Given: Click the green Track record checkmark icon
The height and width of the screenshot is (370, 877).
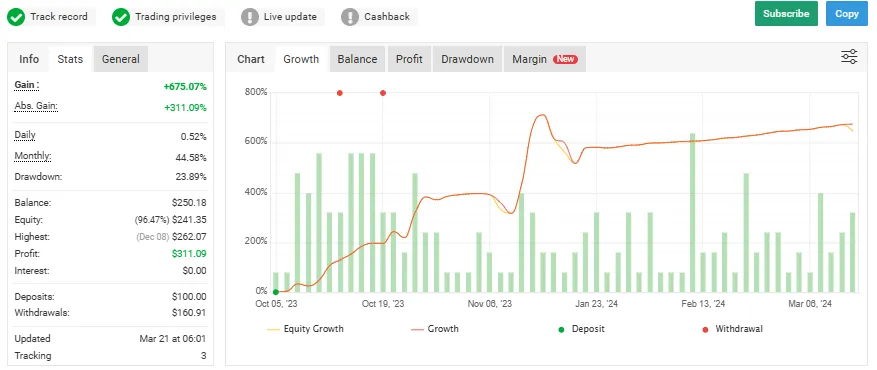Looking at the screenshot, I should pyautogui.click(x=16, y=17).
